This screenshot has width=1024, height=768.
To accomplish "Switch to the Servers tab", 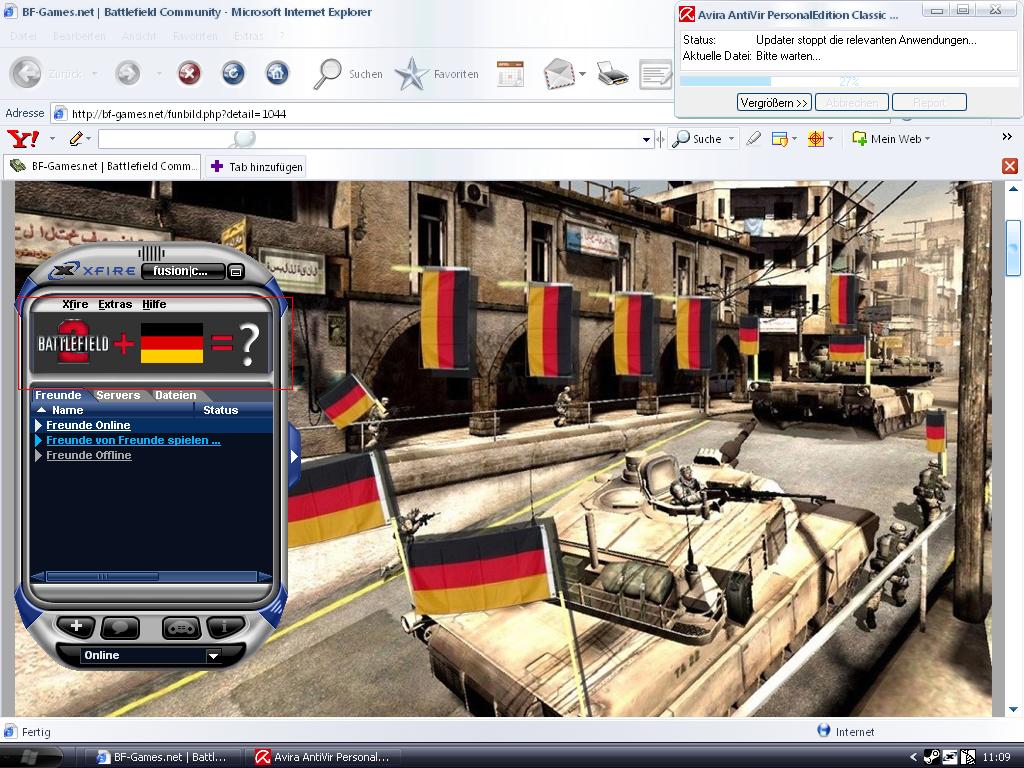I will click(118, 395).
